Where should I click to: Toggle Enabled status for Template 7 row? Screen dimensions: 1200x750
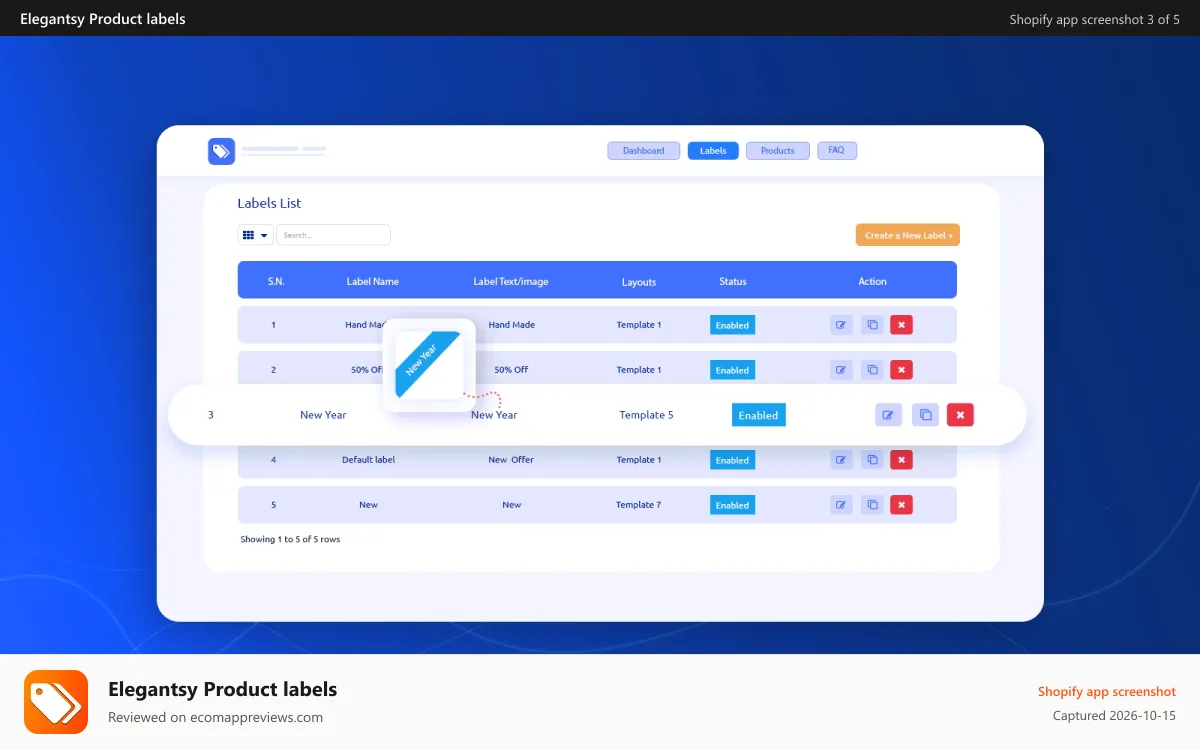click(x=732, y=505)
